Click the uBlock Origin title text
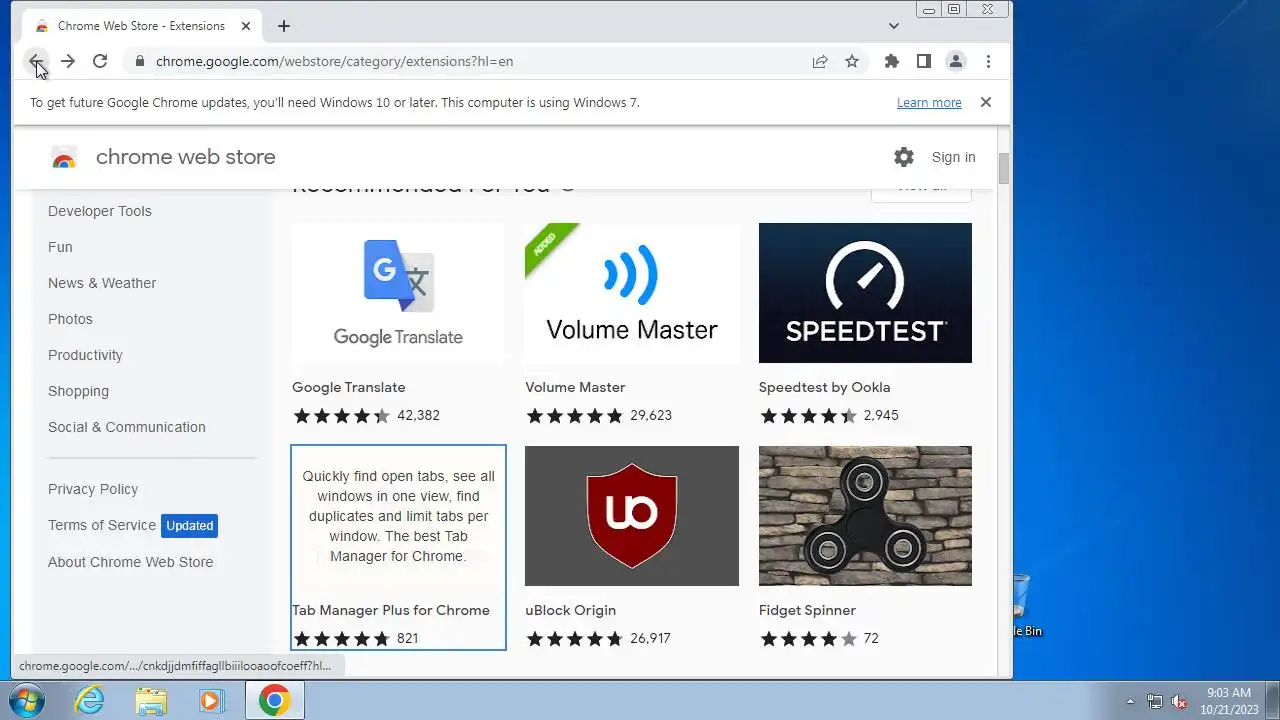The image size is (1280, 720). [x=570, y=610]
